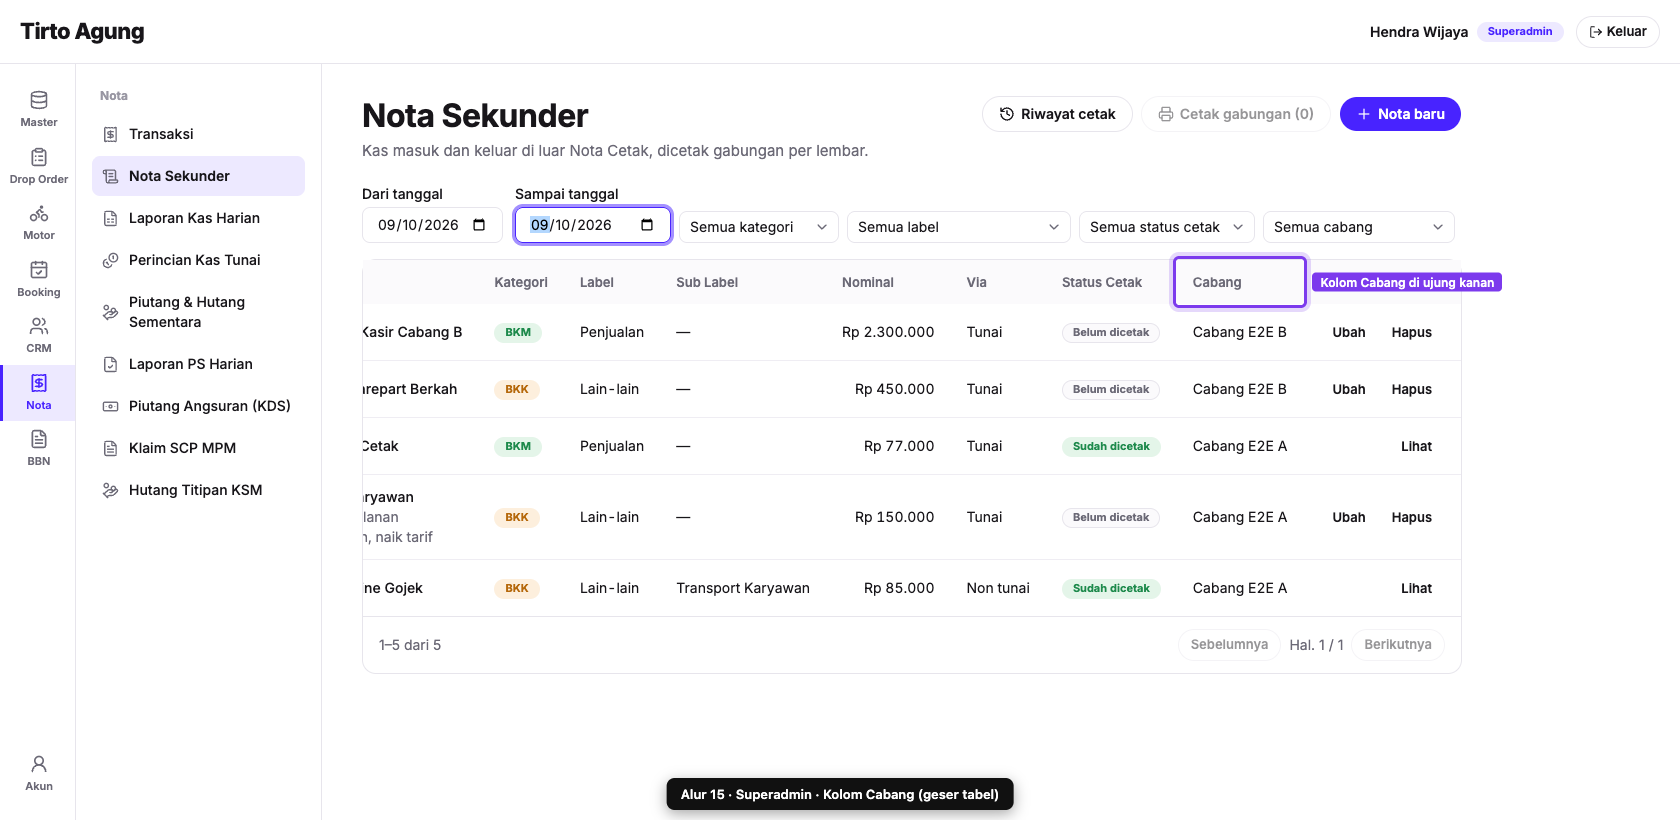Switch to the Nota section tab
Screen dimensions: 1680x820
tap(38, 392)
